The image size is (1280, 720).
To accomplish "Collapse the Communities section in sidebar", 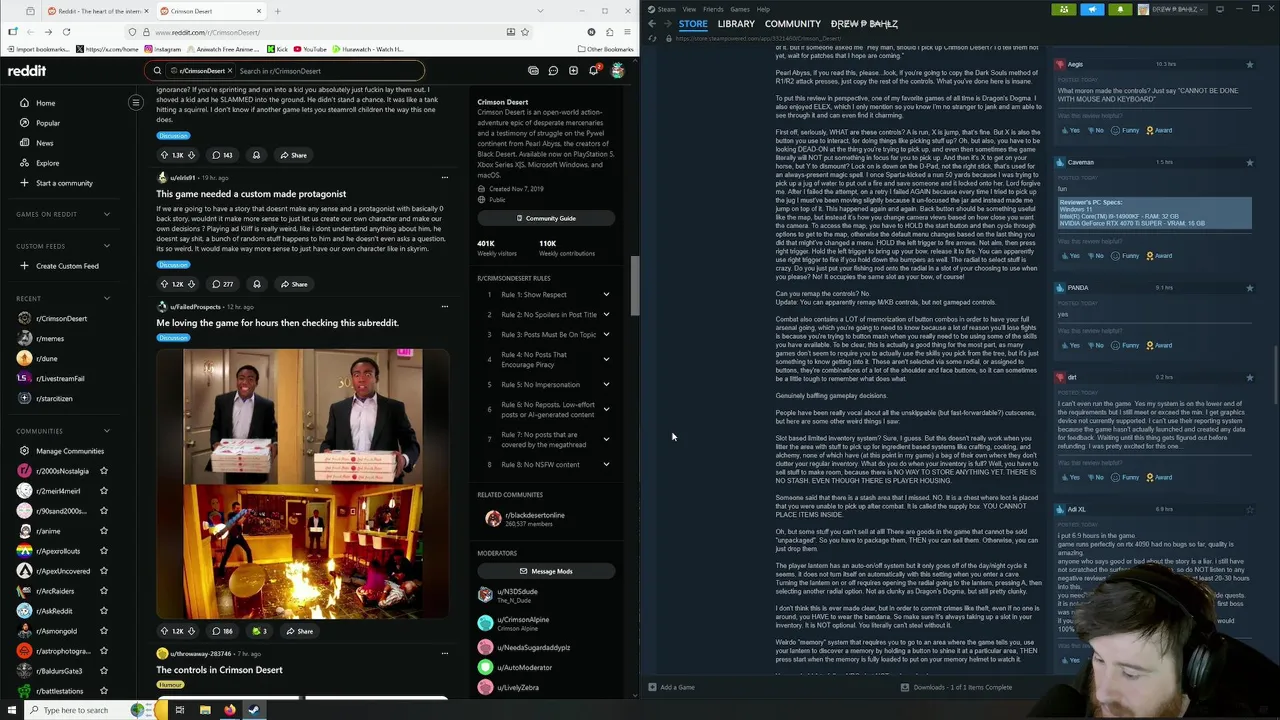I will pos(107,431).
